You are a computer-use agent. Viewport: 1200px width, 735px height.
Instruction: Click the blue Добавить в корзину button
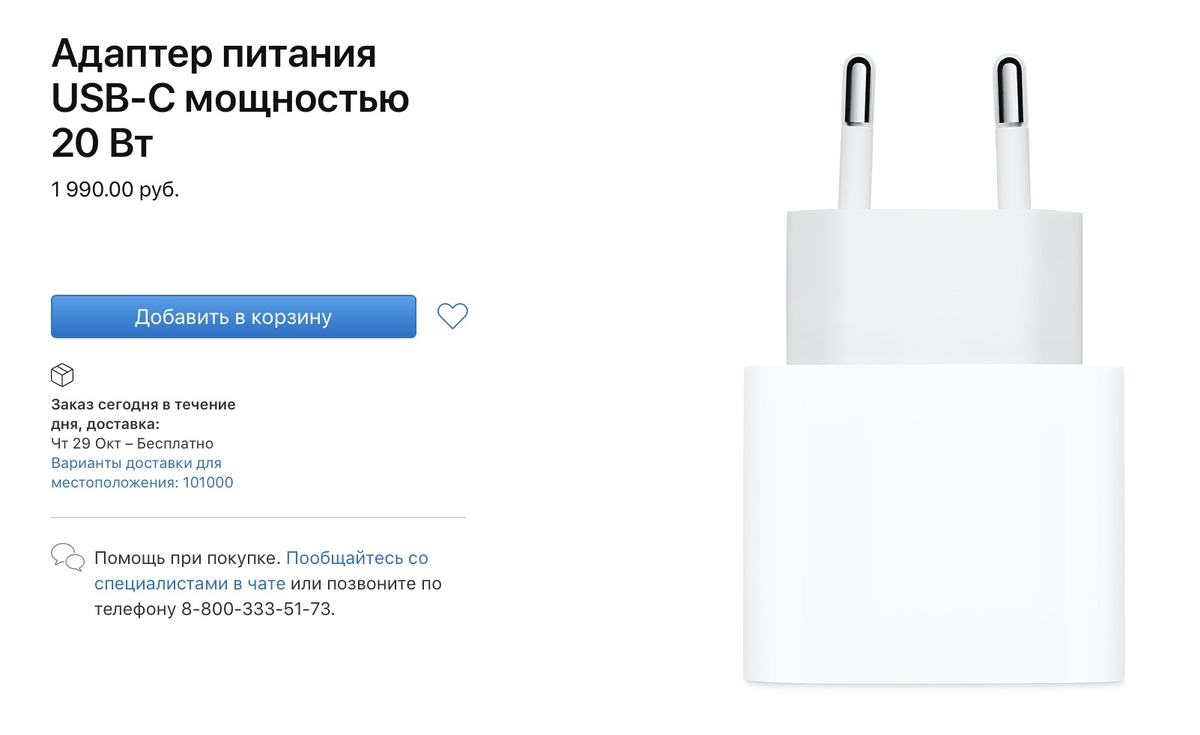pos(233,317)
